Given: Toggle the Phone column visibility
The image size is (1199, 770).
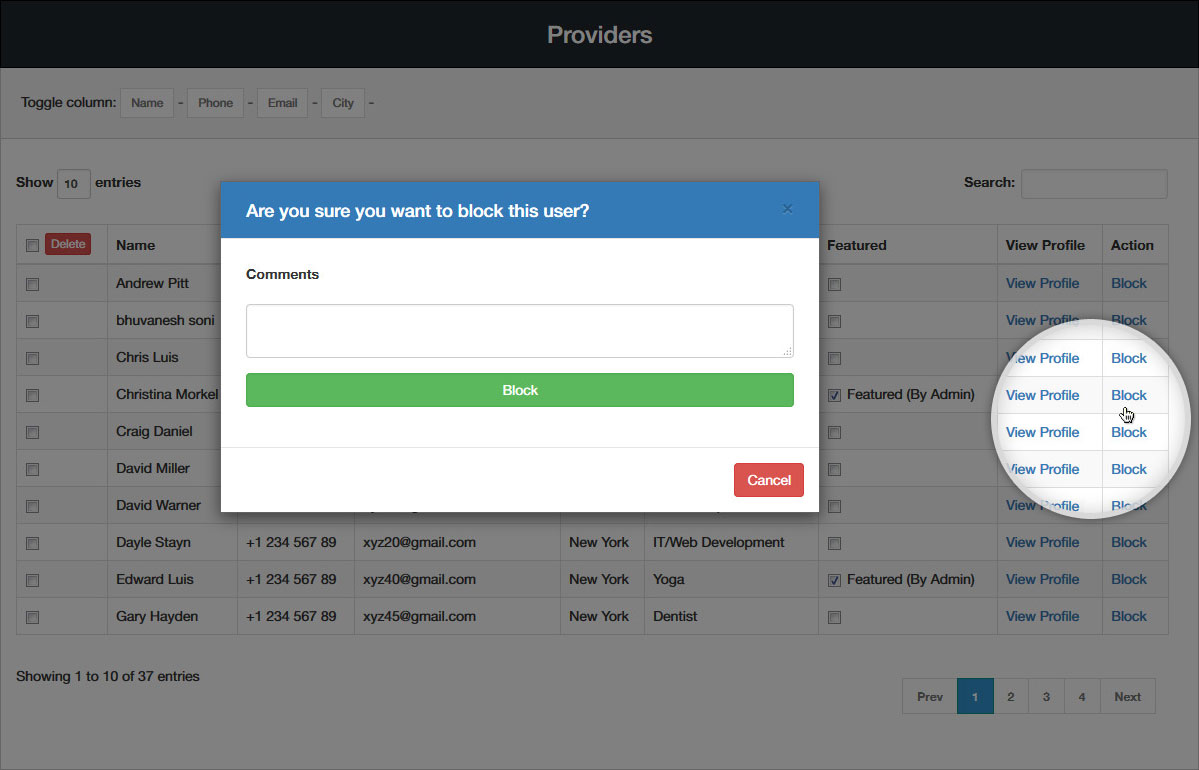Looking at the screenshot, I should (215, 103).
